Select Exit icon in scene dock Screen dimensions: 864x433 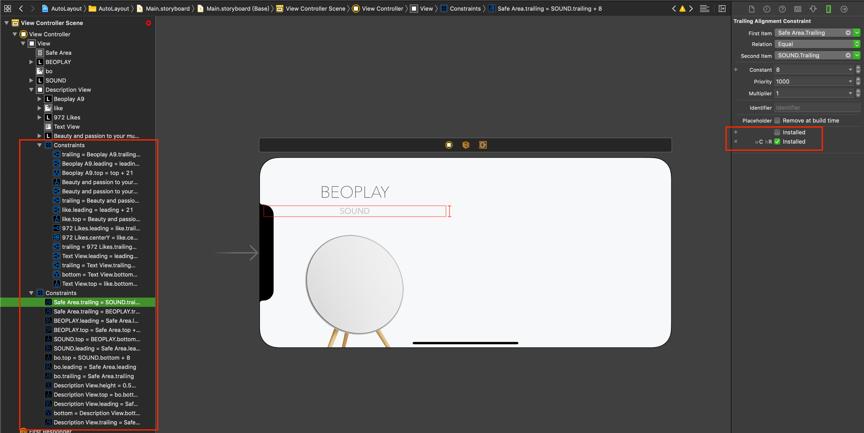pos(483,145)
